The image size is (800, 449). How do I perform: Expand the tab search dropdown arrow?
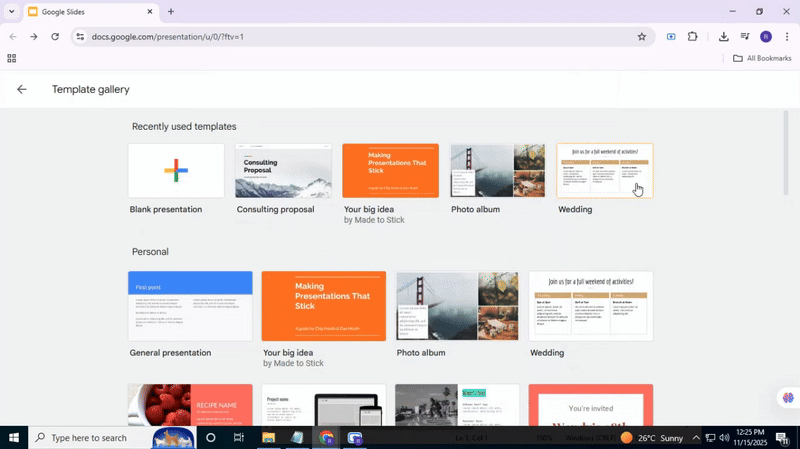[10, 12]
